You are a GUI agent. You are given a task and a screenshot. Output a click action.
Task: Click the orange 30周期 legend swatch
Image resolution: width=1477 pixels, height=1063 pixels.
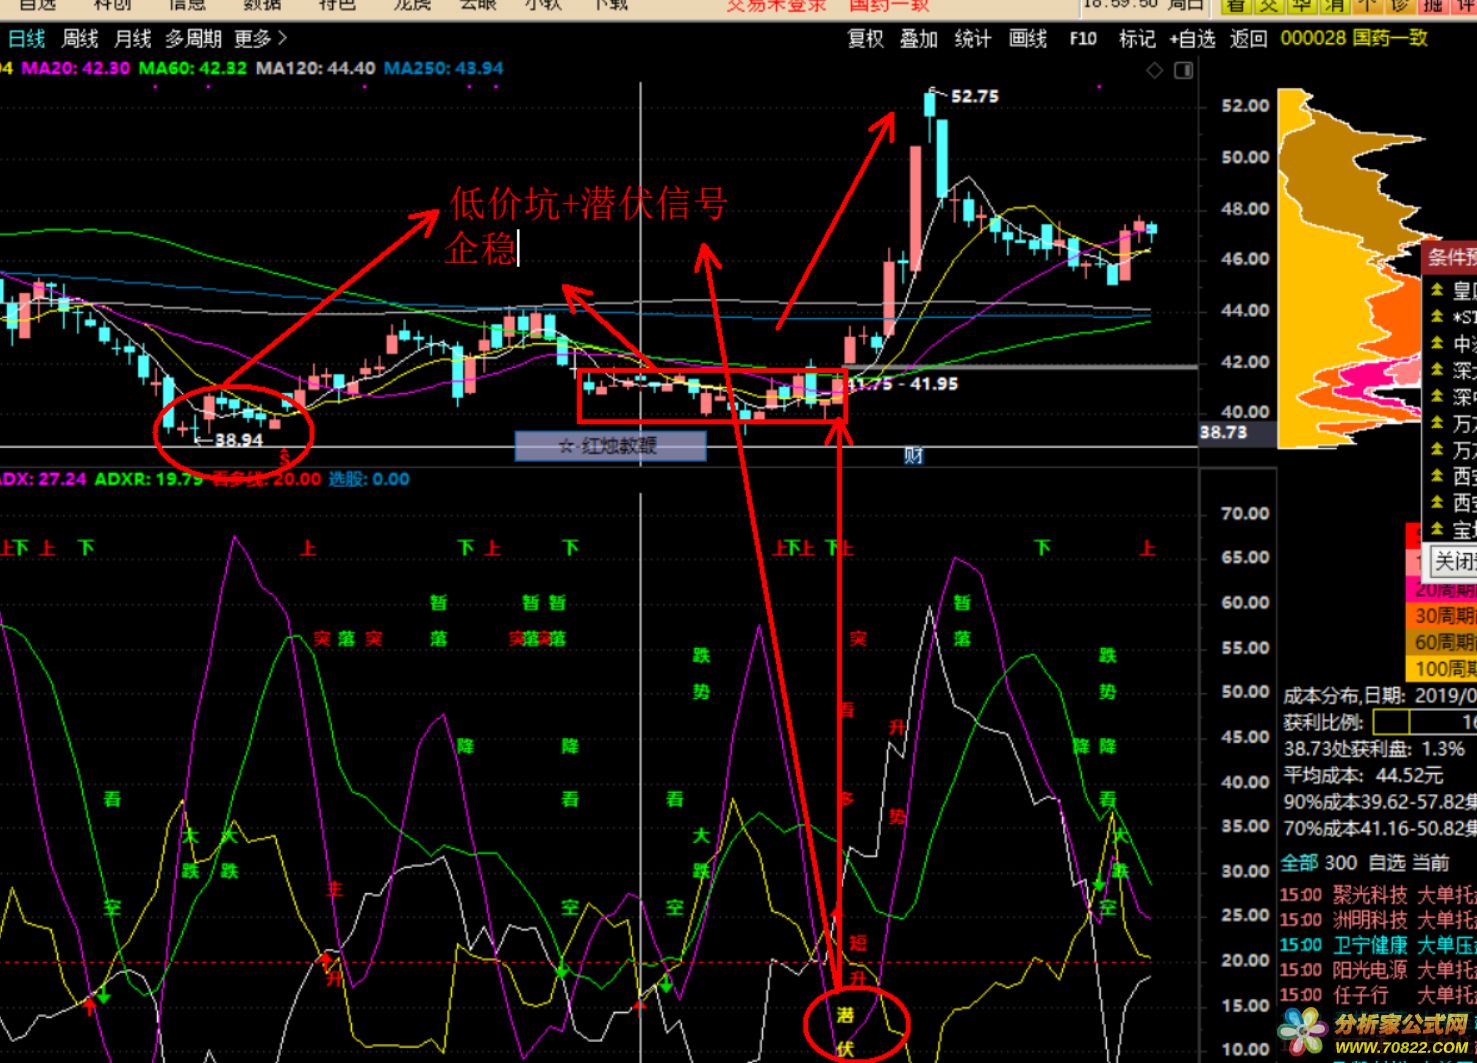point(1441,616)
